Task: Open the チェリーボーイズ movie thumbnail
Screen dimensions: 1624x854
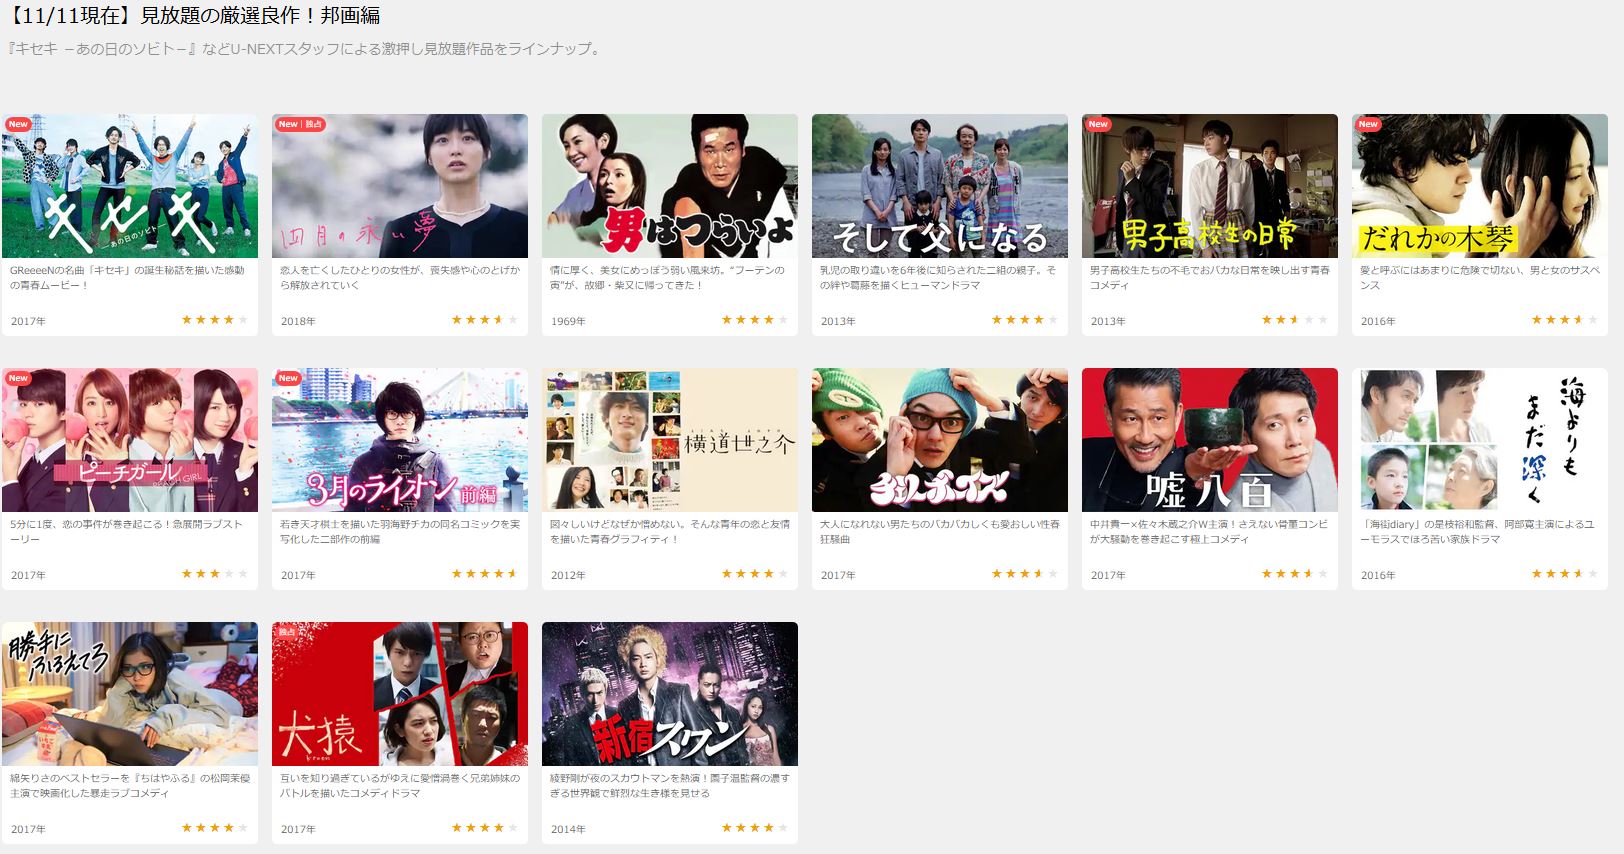Action: coord(940,440)
